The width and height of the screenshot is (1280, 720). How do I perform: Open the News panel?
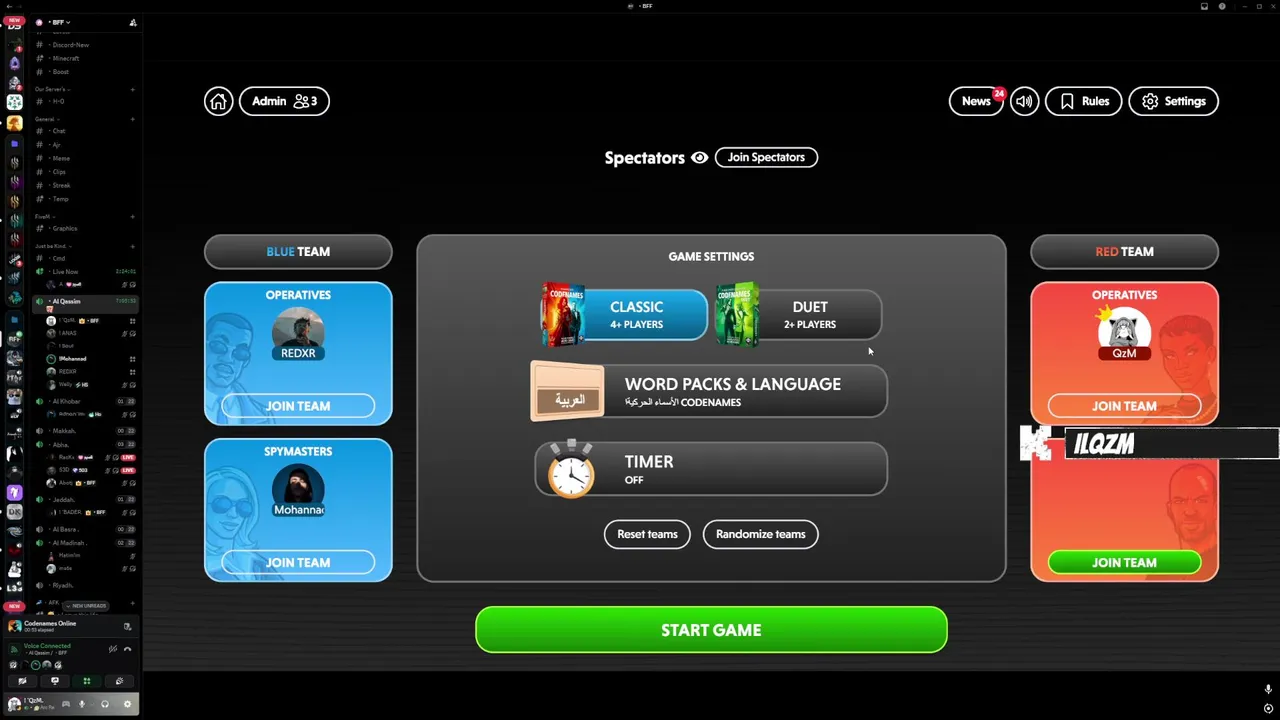tap(976, 101)
